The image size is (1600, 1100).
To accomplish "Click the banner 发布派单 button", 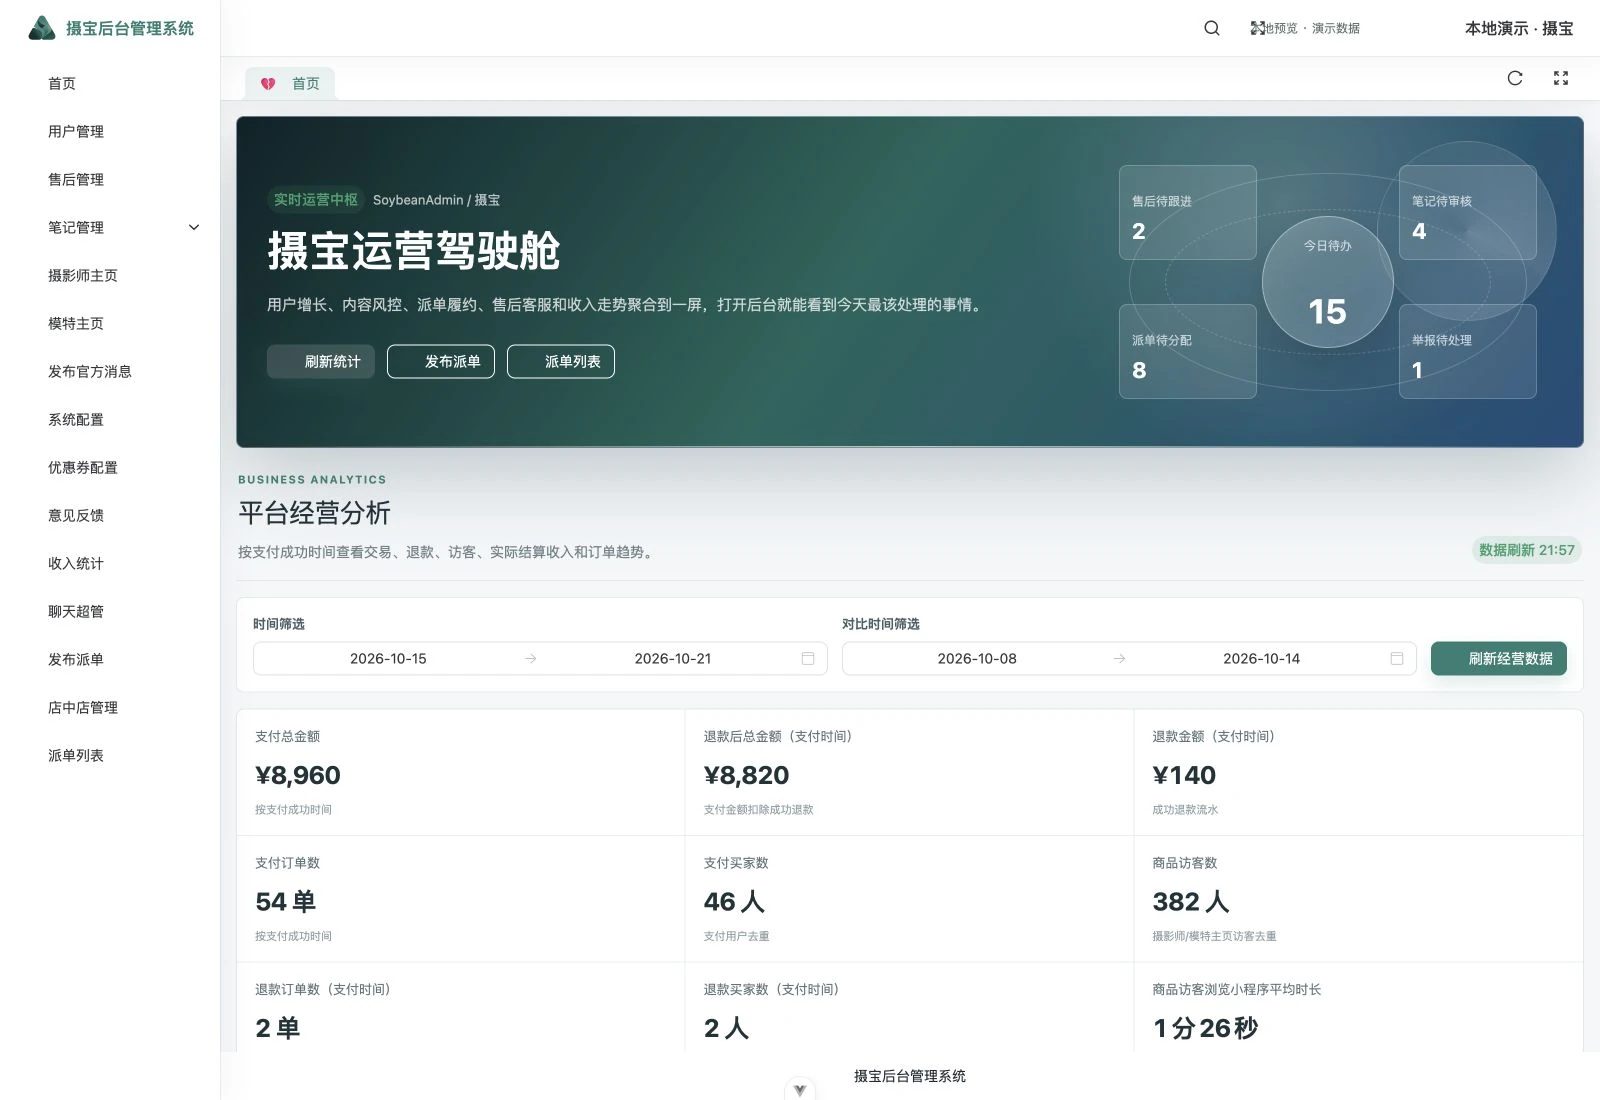I will [441, 361].
